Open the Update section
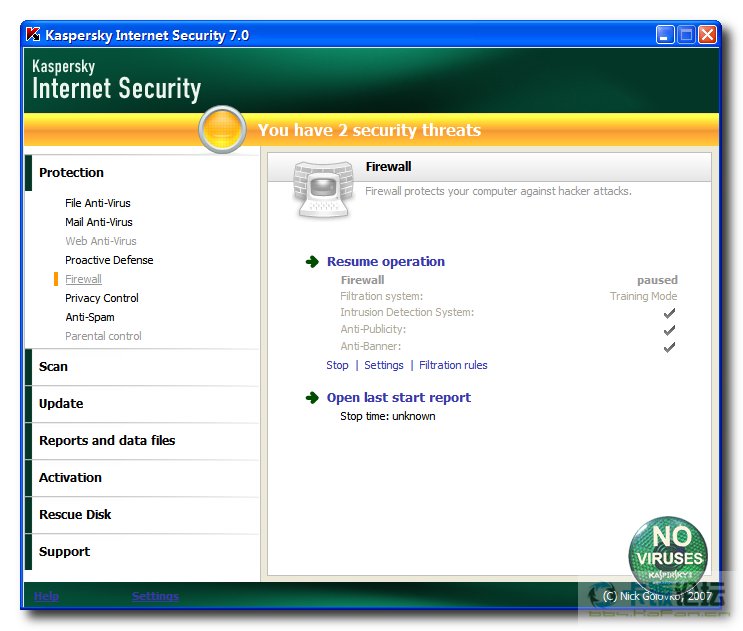 pos(61,404)
